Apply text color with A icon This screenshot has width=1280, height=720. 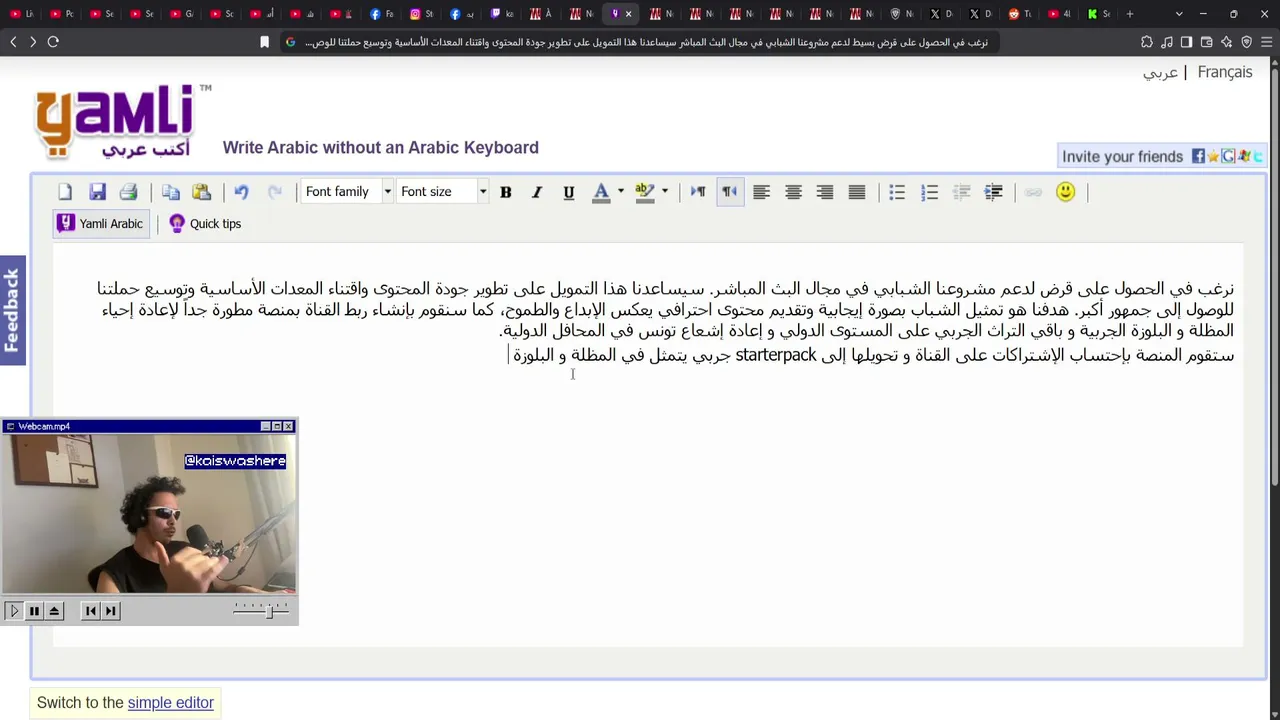click(x=601, y=192)
